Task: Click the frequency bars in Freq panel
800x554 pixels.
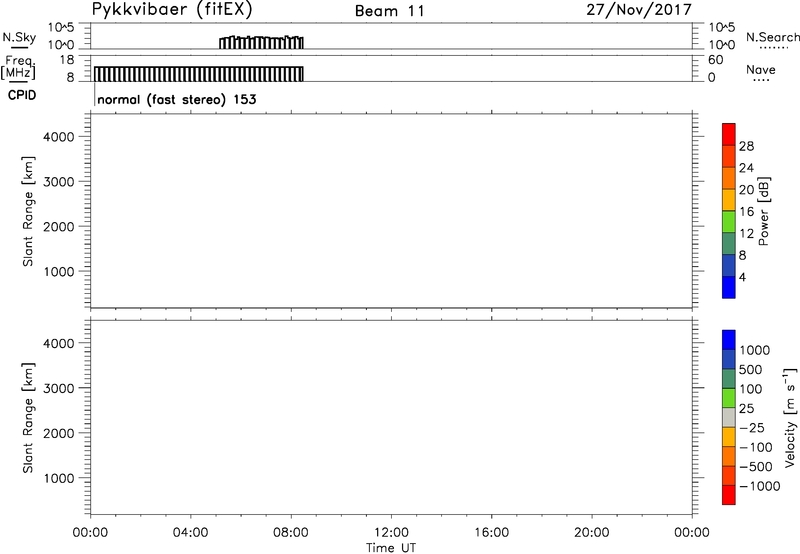Action: [x=198, y=74]
